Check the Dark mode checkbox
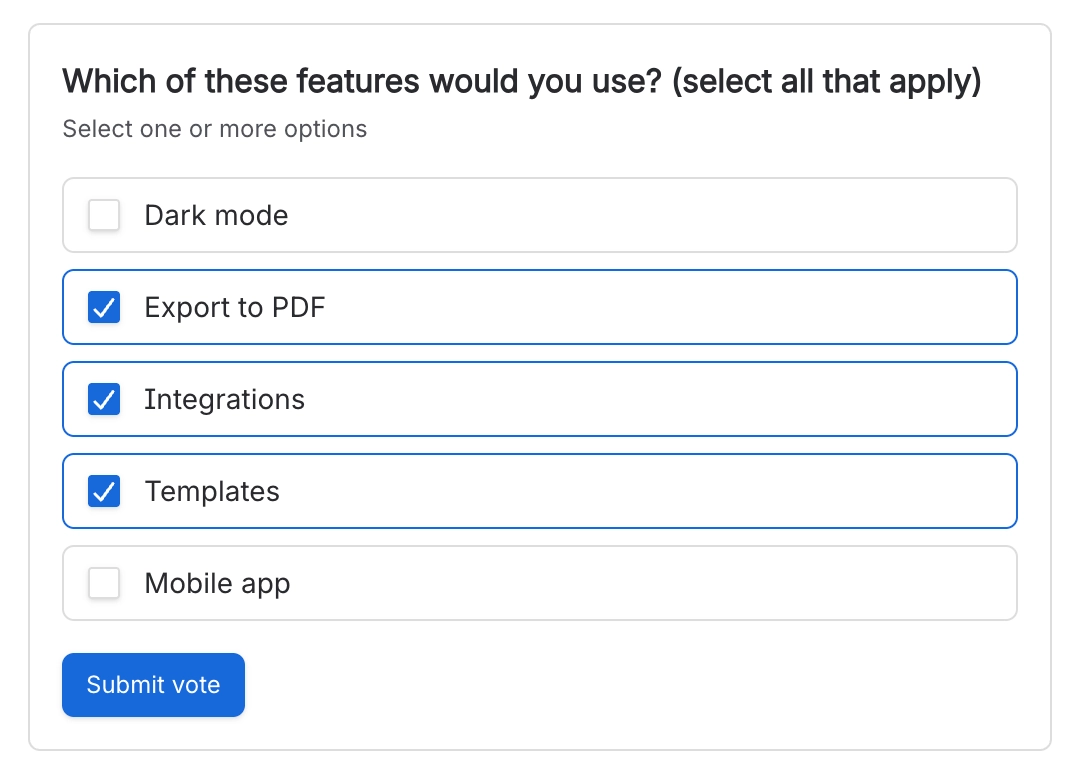1078x770 pixels. pyautogui.click(x=104, y=215)
